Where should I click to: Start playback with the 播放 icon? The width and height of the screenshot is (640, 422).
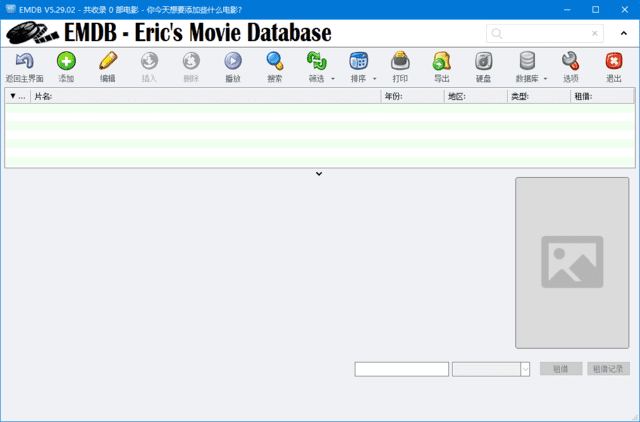coord(233,61)
